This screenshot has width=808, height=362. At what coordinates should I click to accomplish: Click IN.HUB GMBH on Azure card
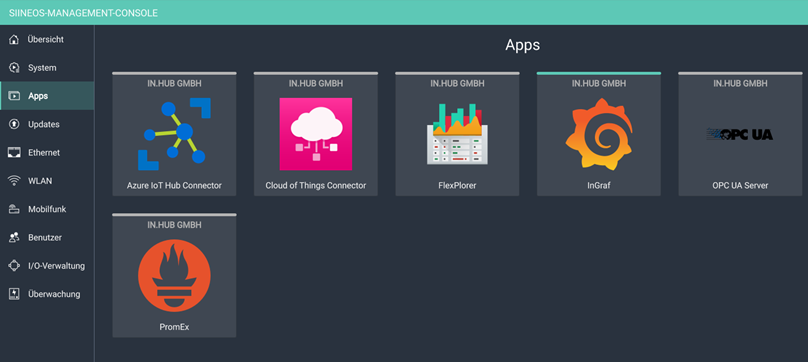pyautogui.click(x=174, y=83)
